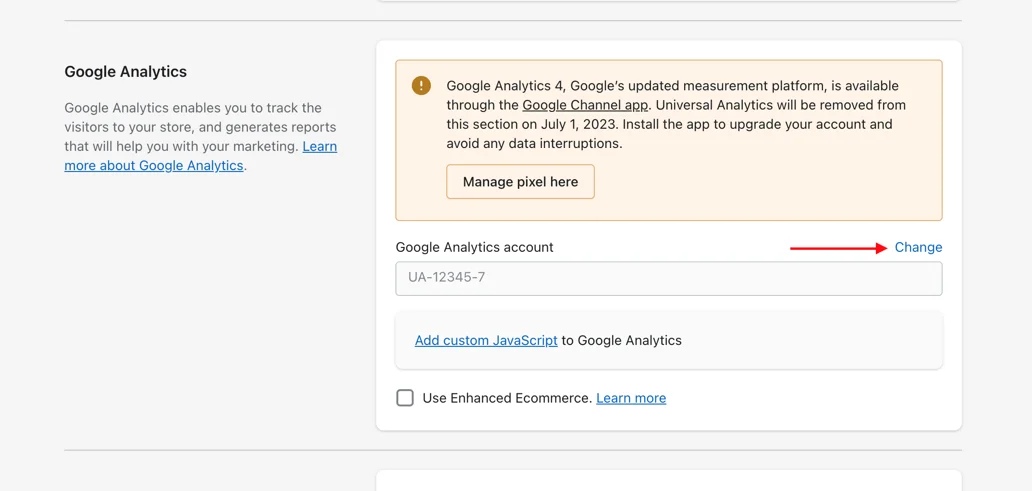Click the Use Enhanced Ecommerce label text
Image resolution: width=1032 pixels, height=491 pixels.
coord(507,398)
